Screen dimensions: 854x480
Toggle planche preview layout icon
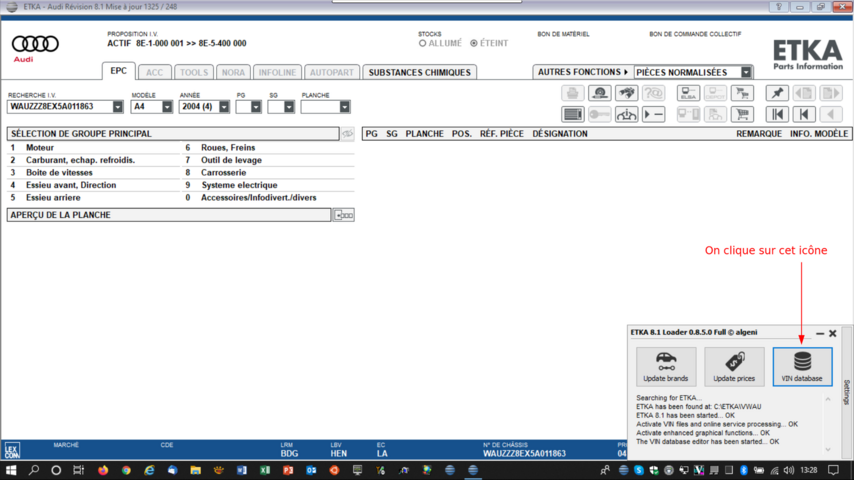click(x=344, y=215)
